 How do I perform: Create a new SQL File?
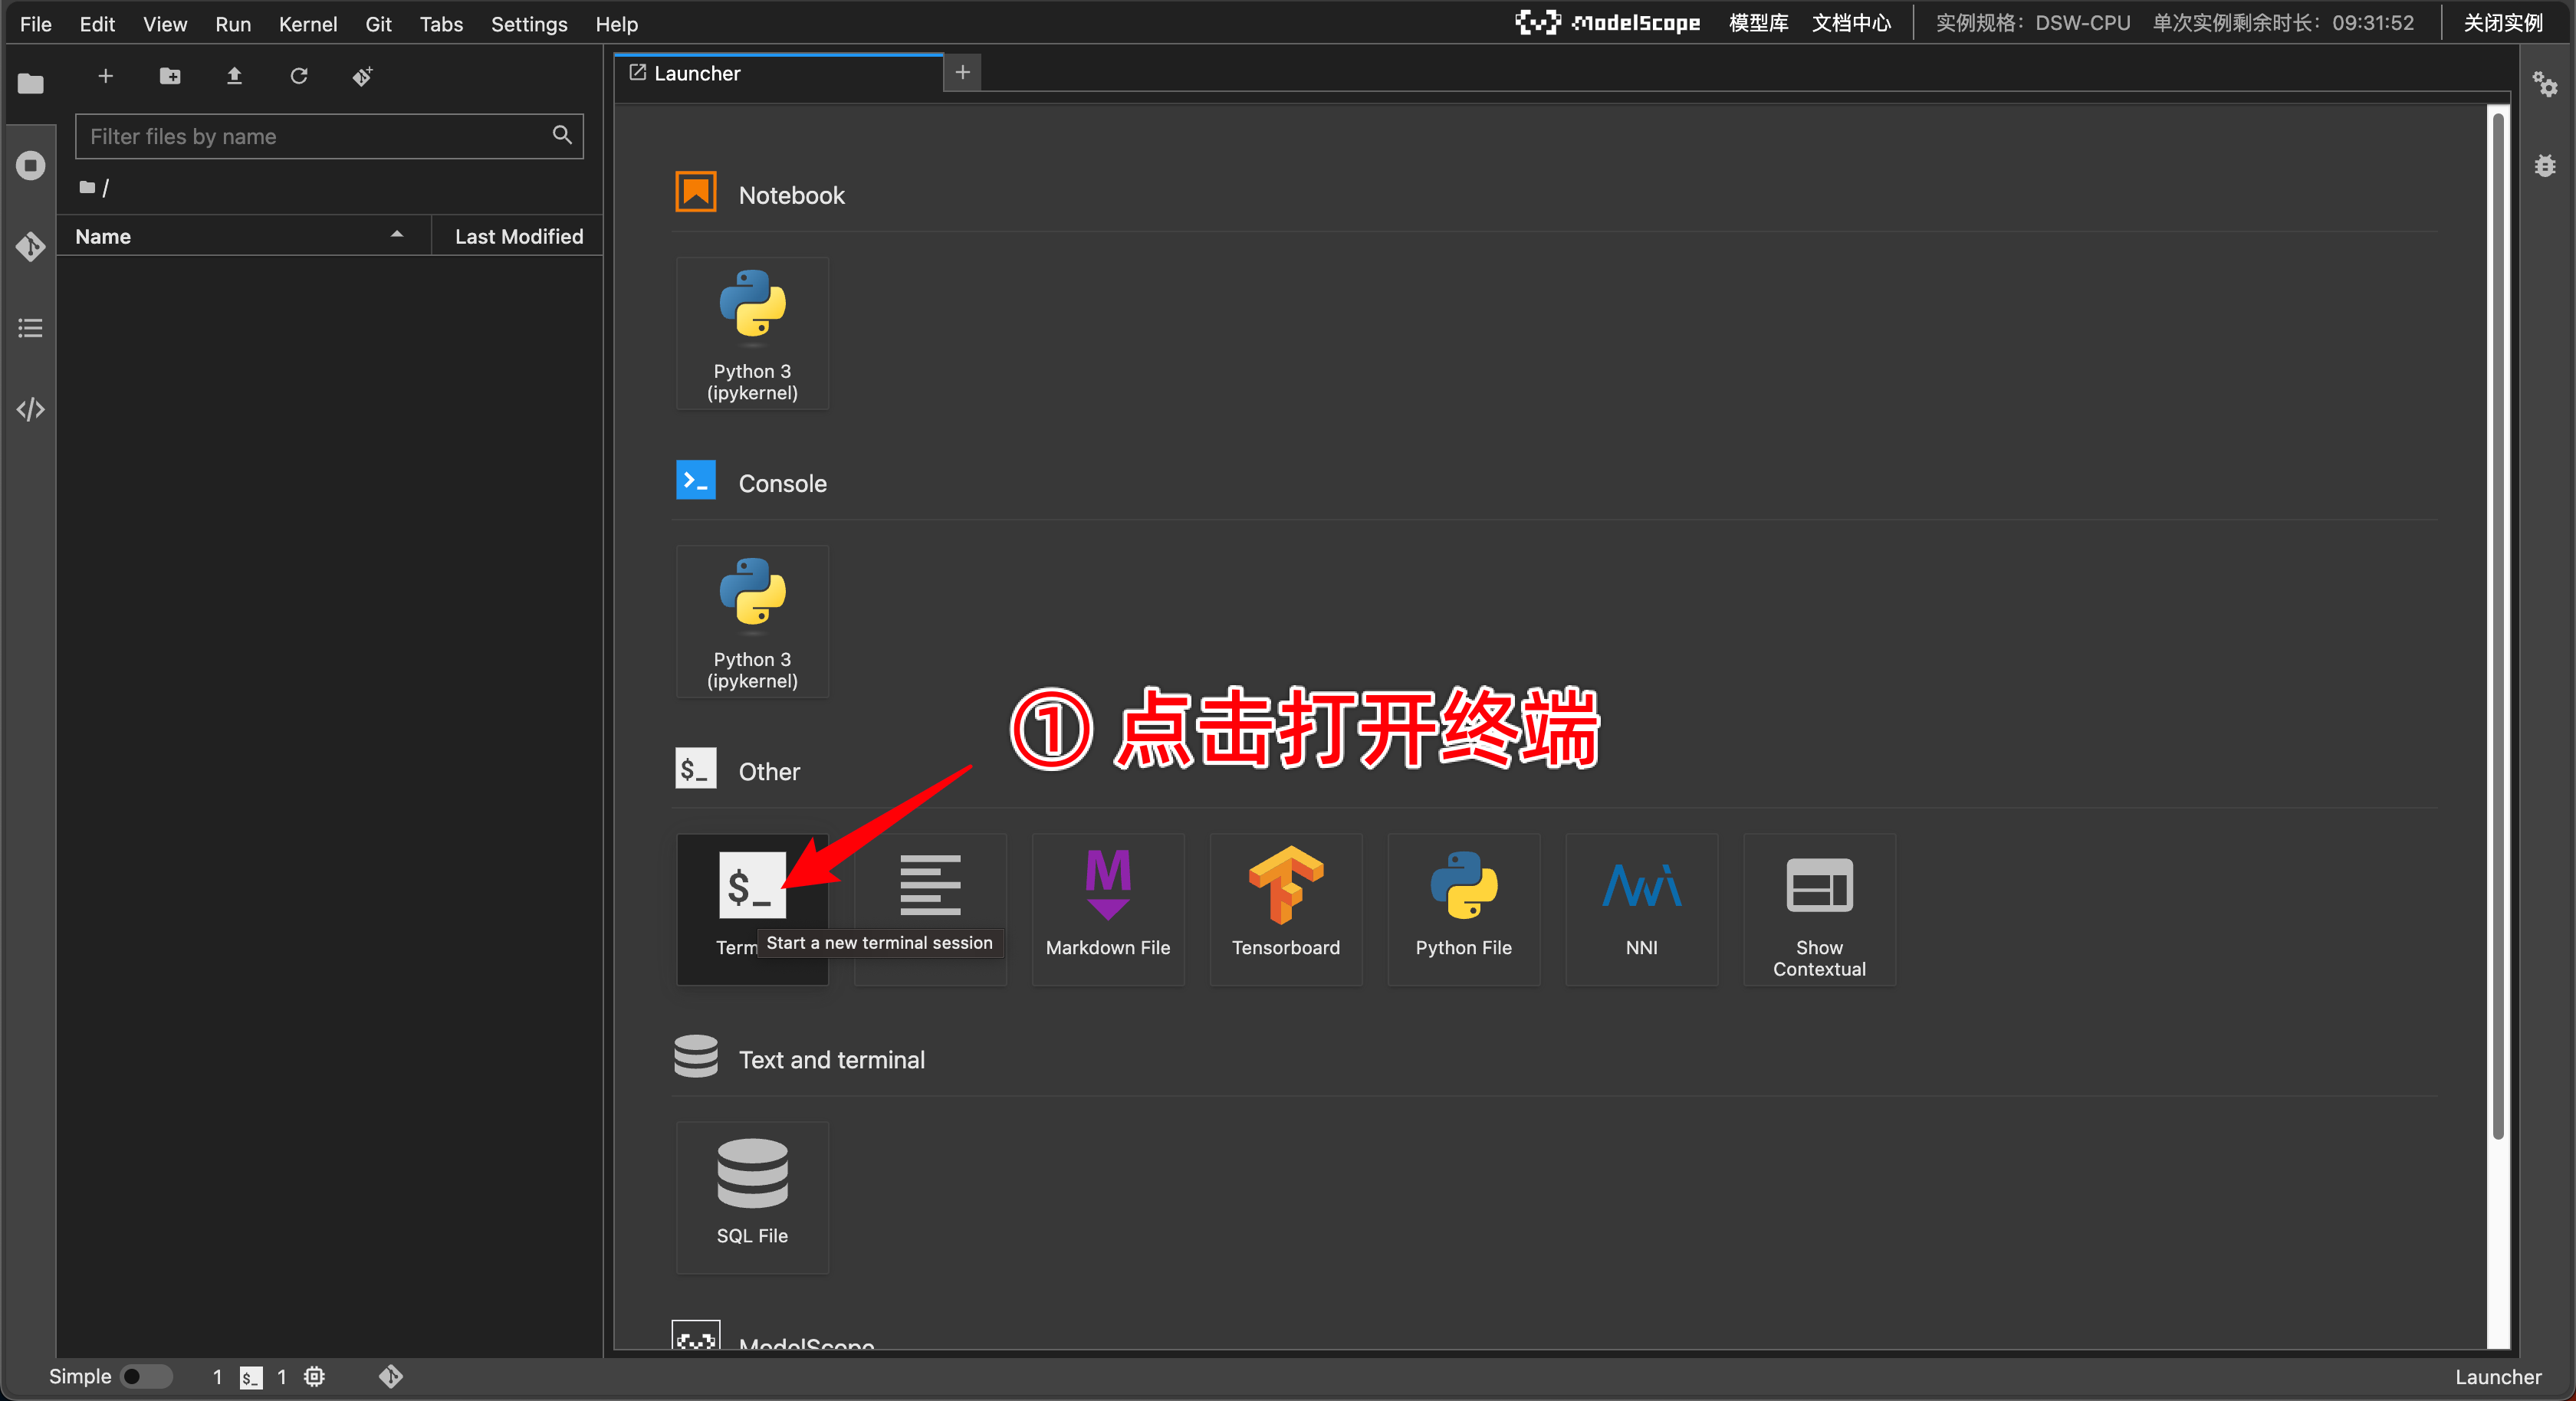tap(751, 1196)
